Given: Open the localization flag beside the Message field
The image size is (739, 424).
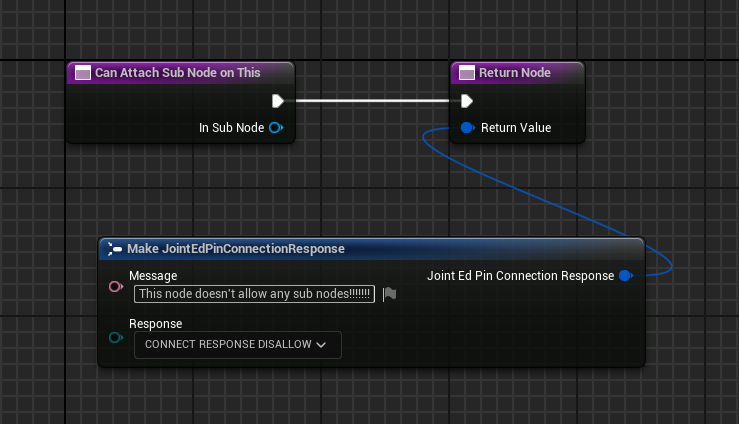Looking at the screenshot, I should [390, 294].
